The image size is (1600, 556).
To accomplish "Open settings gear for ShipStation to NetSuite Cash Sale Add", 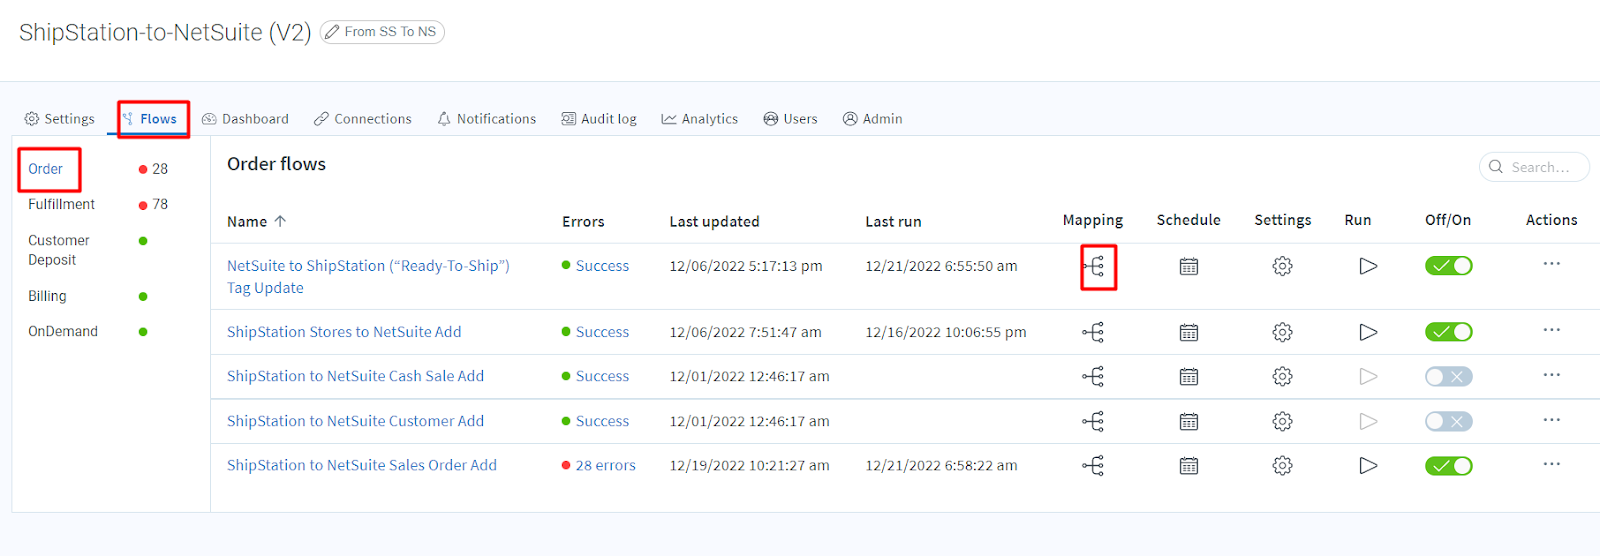I will point(1282,376).
